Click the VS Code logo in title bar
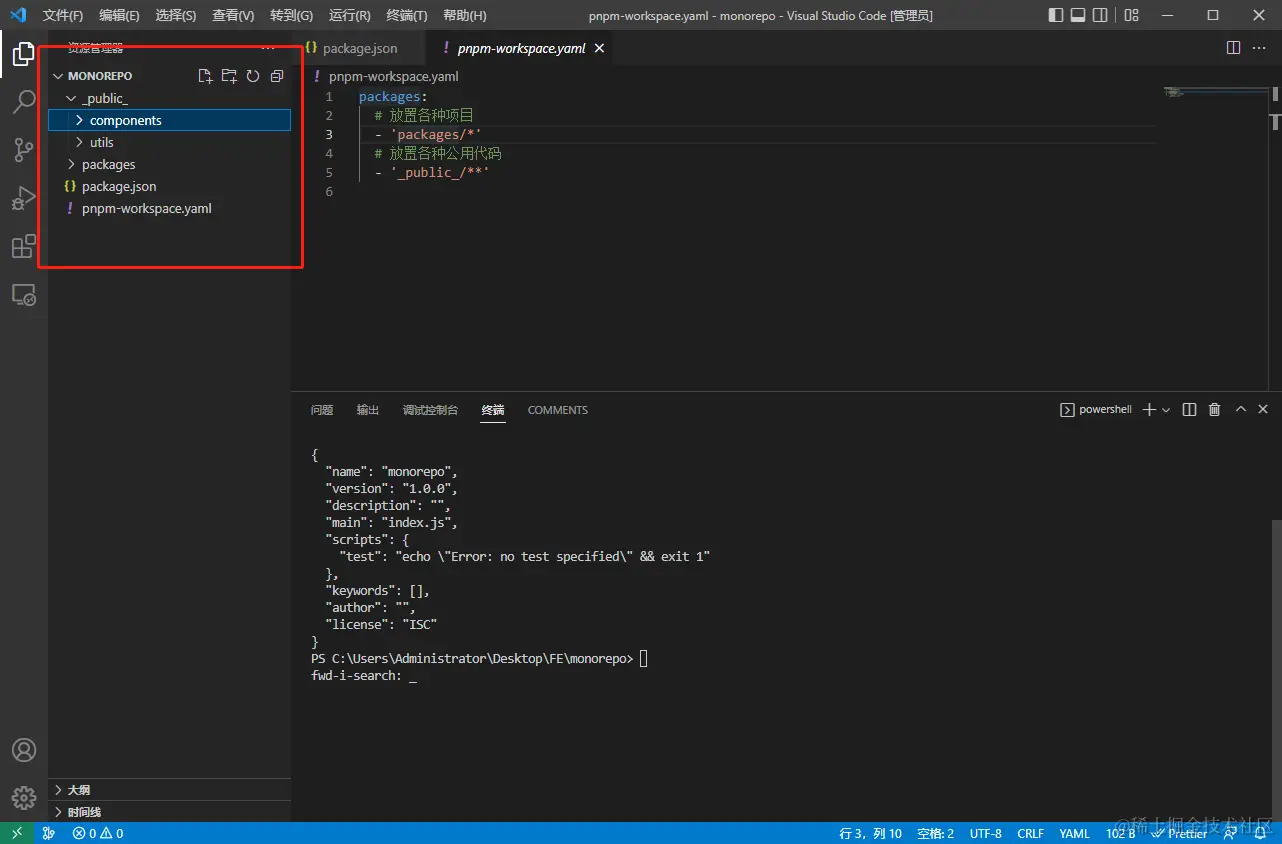The height and width of the screenshot is (844, 1282). (18, 15)
